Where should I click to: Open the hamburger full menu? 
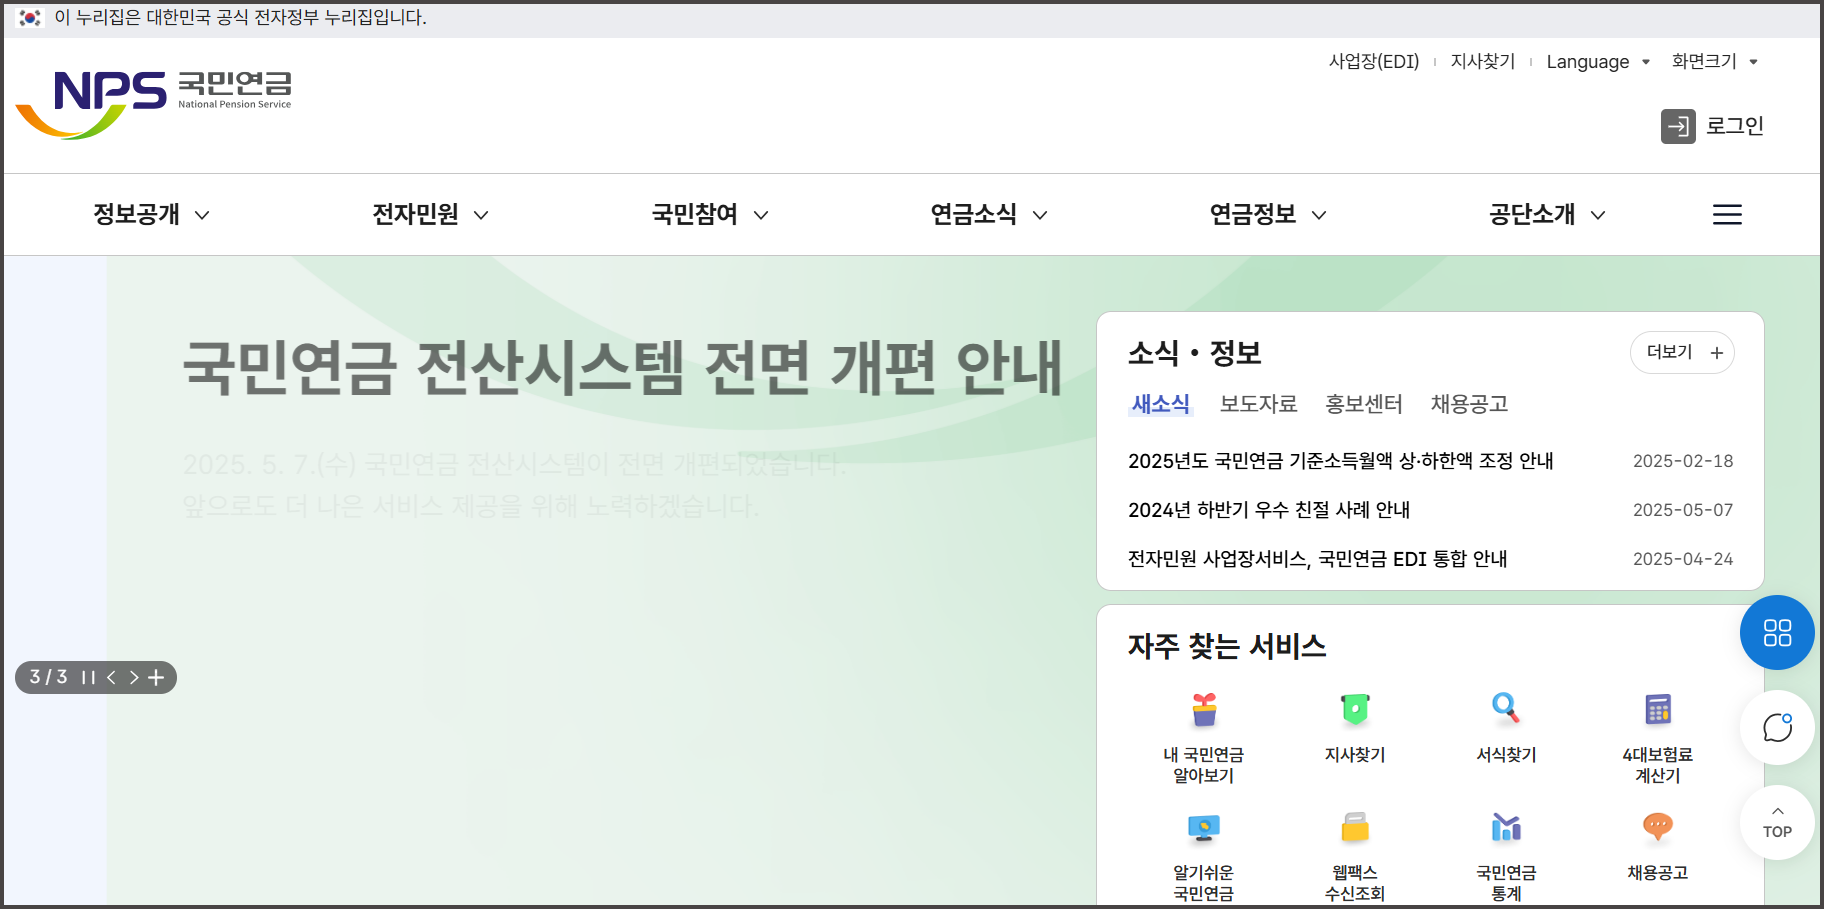pyautogui.click(x=1727, y=214)
